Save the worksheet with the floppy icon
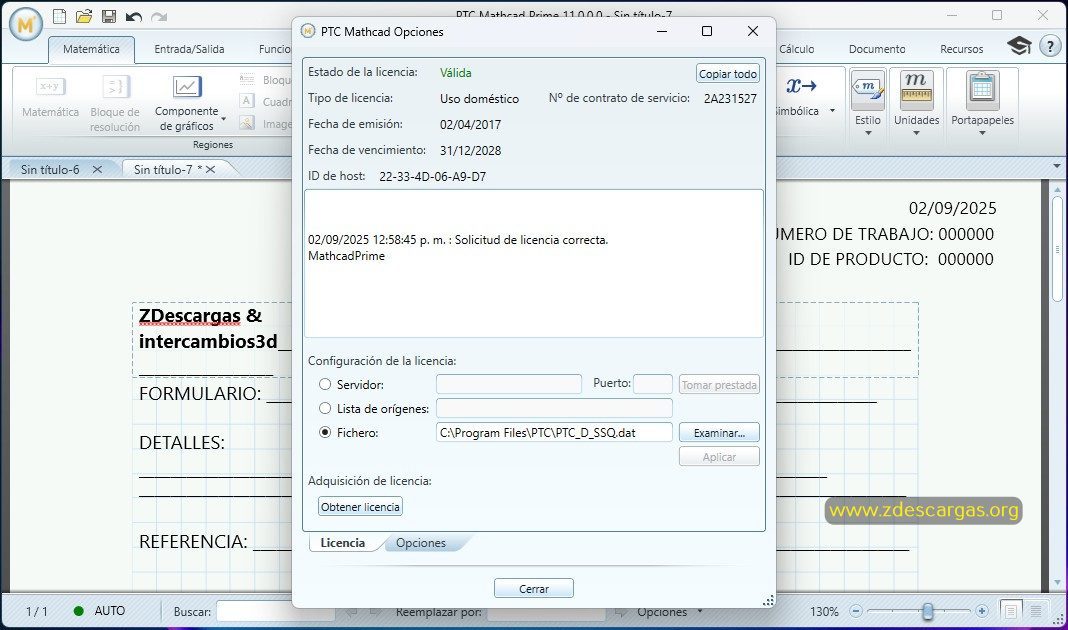This screenshot has height=630, width=1068. pyautogui.click(x=108, y=16)
